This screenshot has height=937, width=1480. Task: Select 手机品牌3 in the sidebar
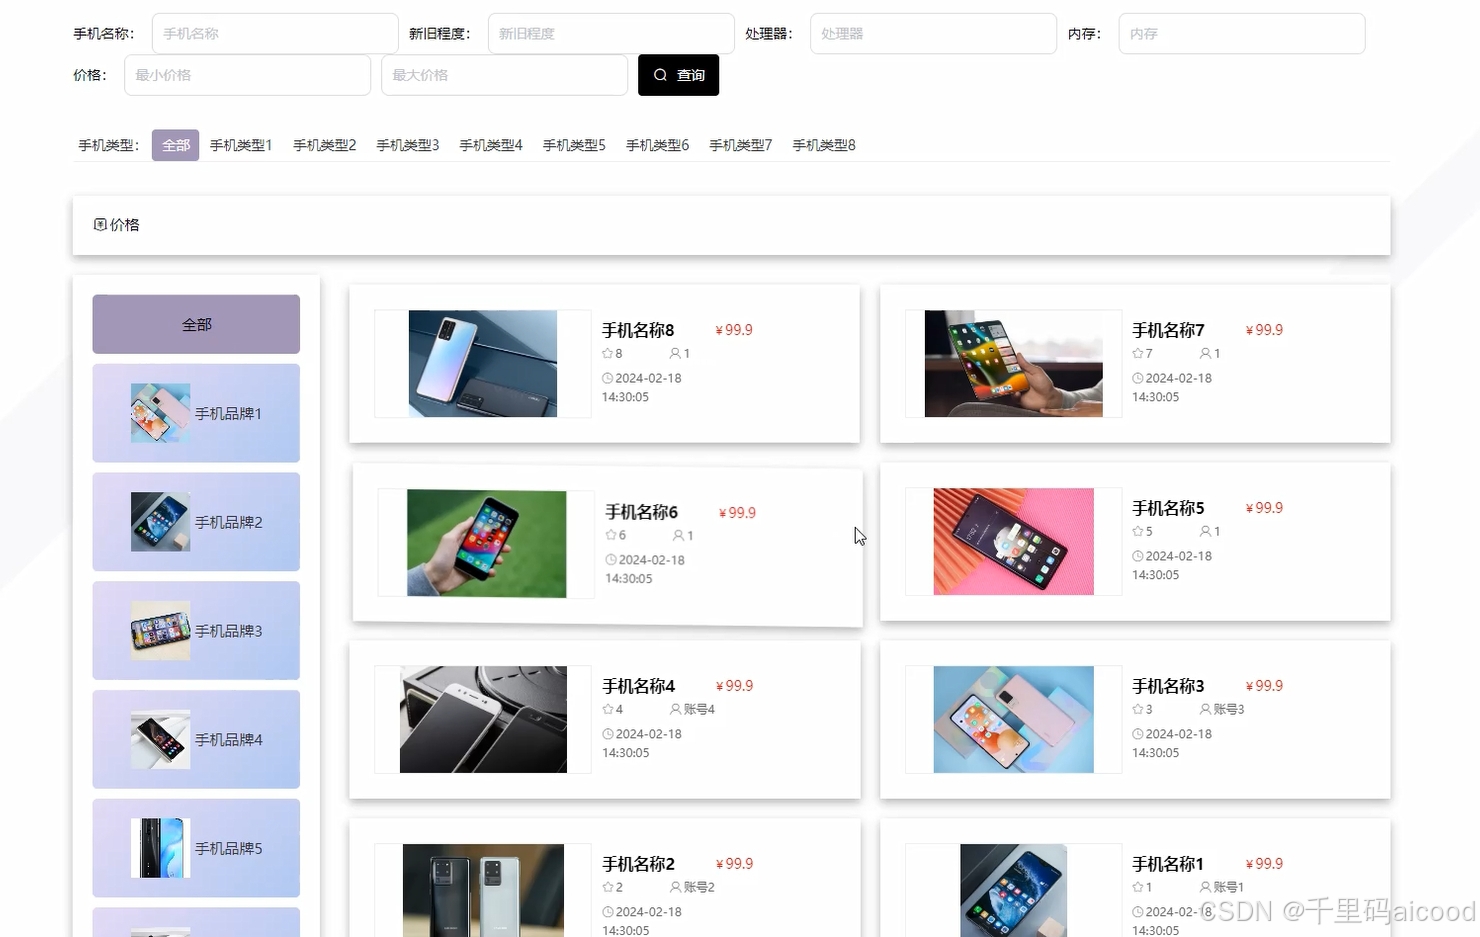click(x=196, y=631)
